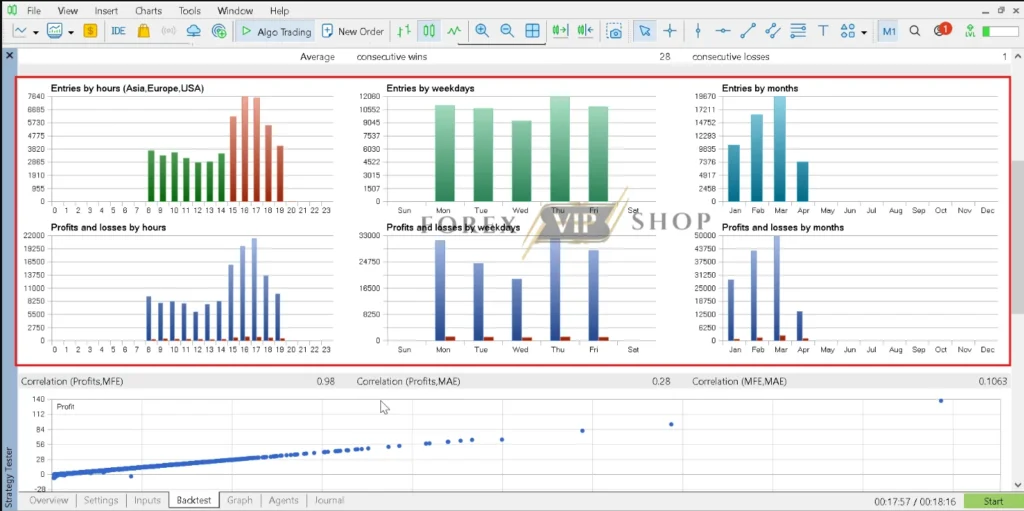Expand the chart templates dropdown arrow
Screen dimensions: 1024x511
[71, 31]
